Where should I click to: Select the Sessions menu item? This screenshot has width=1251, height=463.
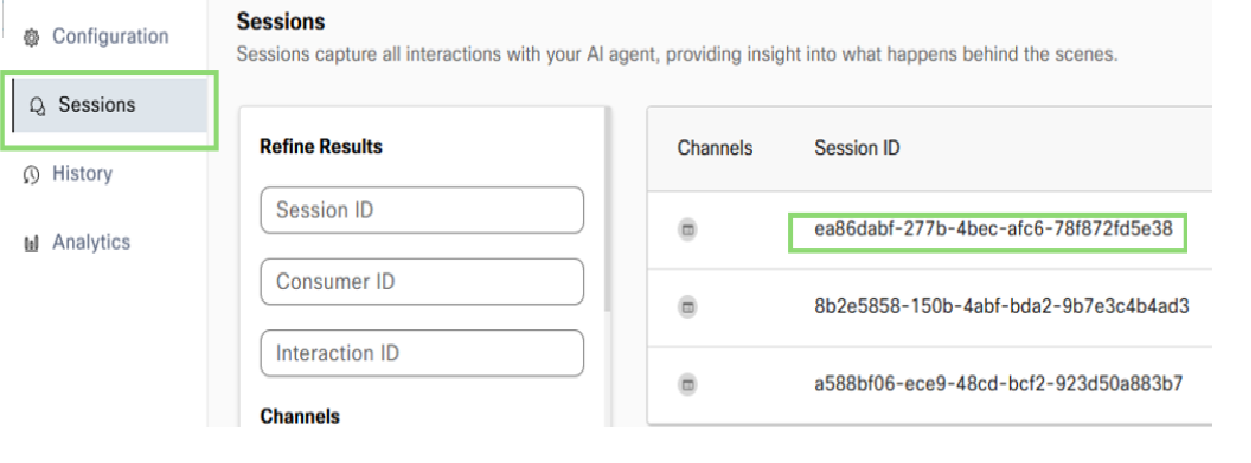[96, 105]
